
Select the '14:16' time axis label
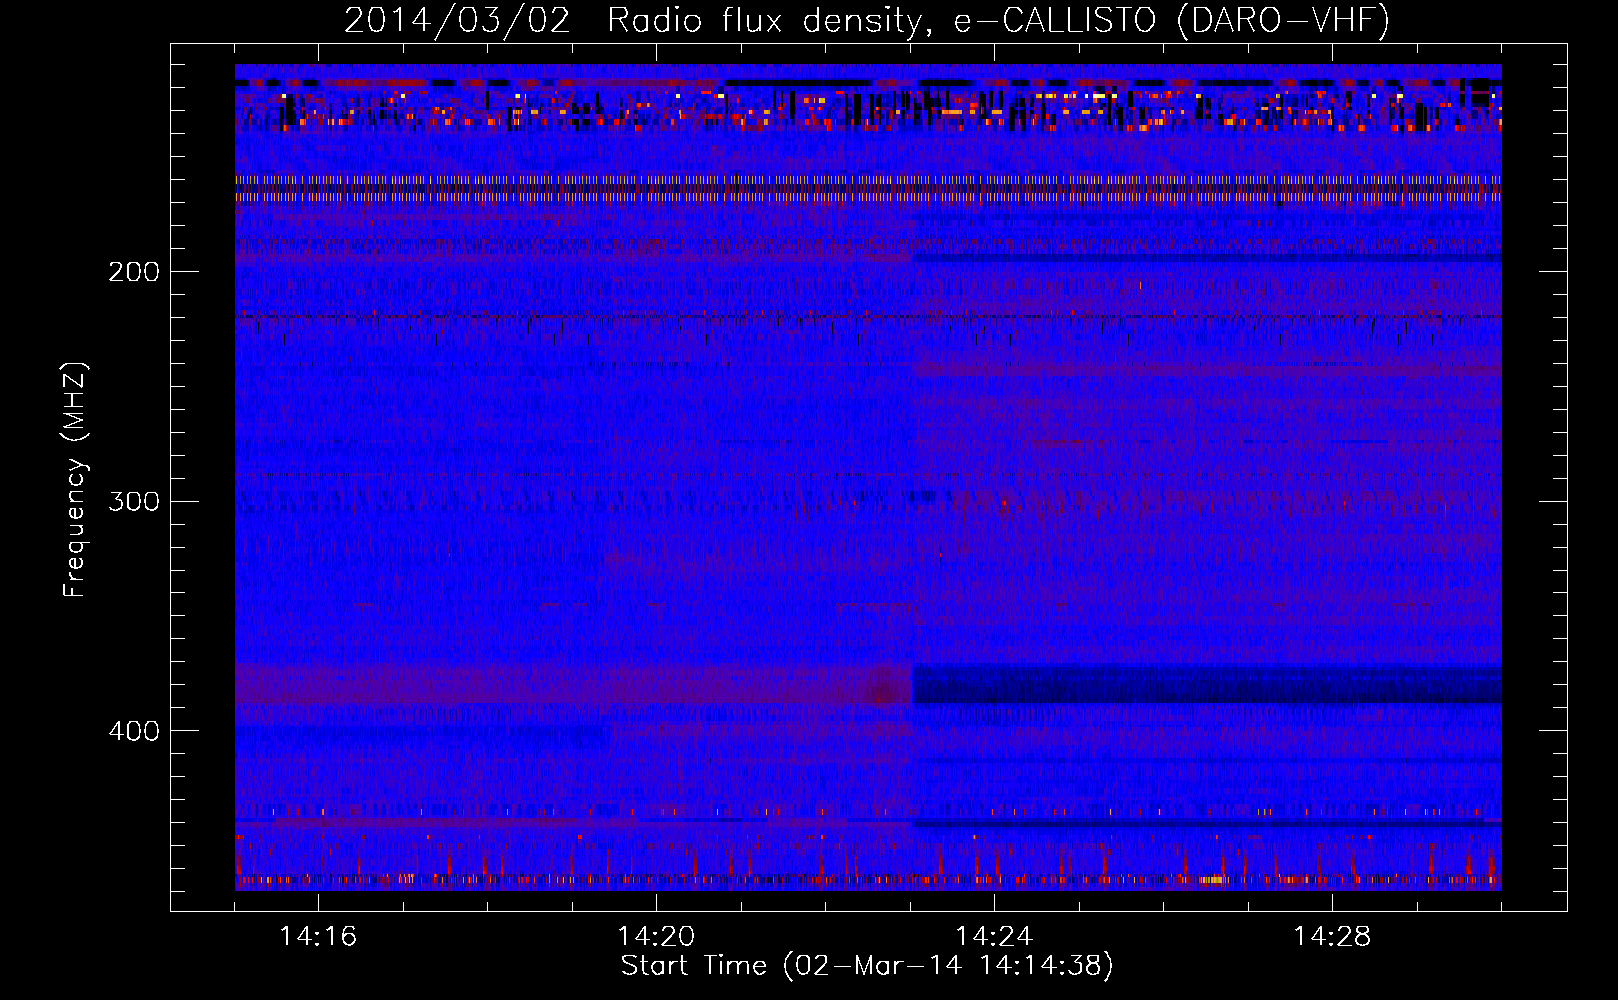[318, 936]
